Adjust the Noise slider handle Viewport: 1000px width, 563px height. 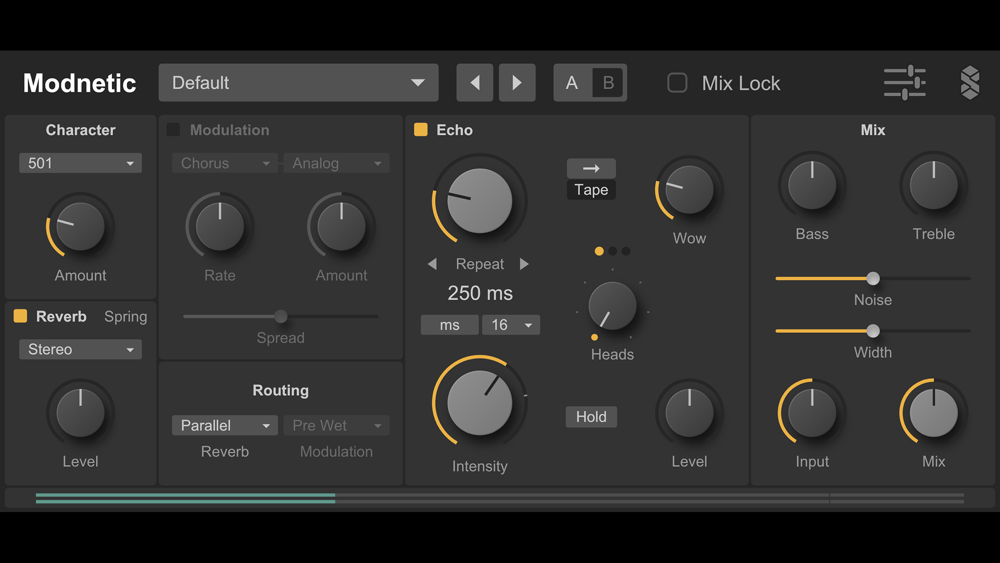[873, 279]
